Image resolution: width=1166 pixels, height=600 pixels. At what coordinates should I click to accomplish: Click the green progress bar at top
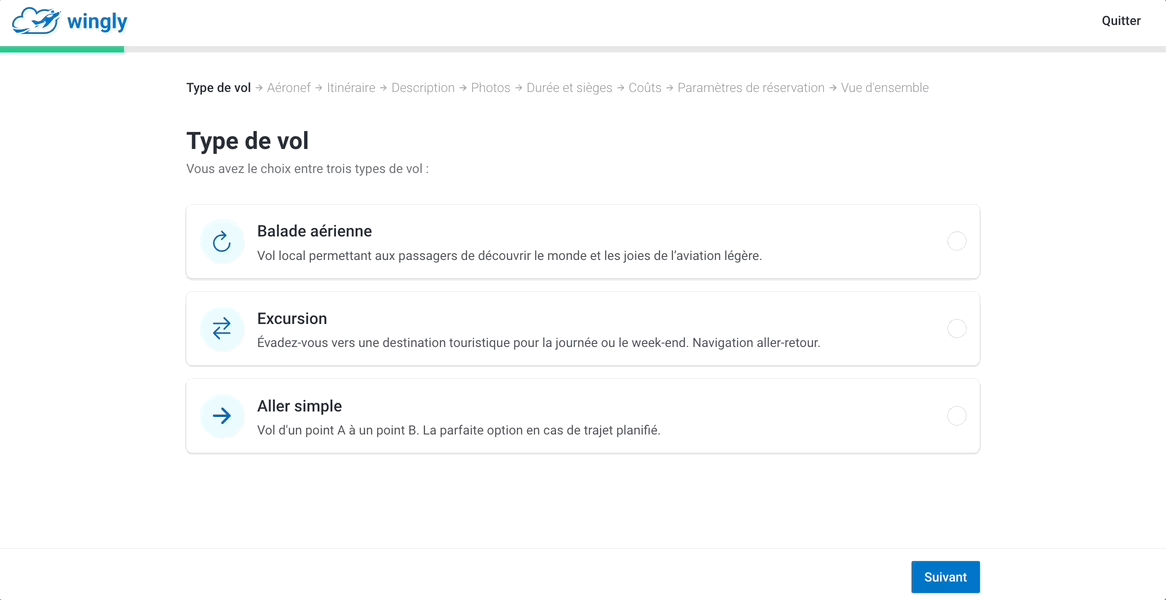[62, 49]
